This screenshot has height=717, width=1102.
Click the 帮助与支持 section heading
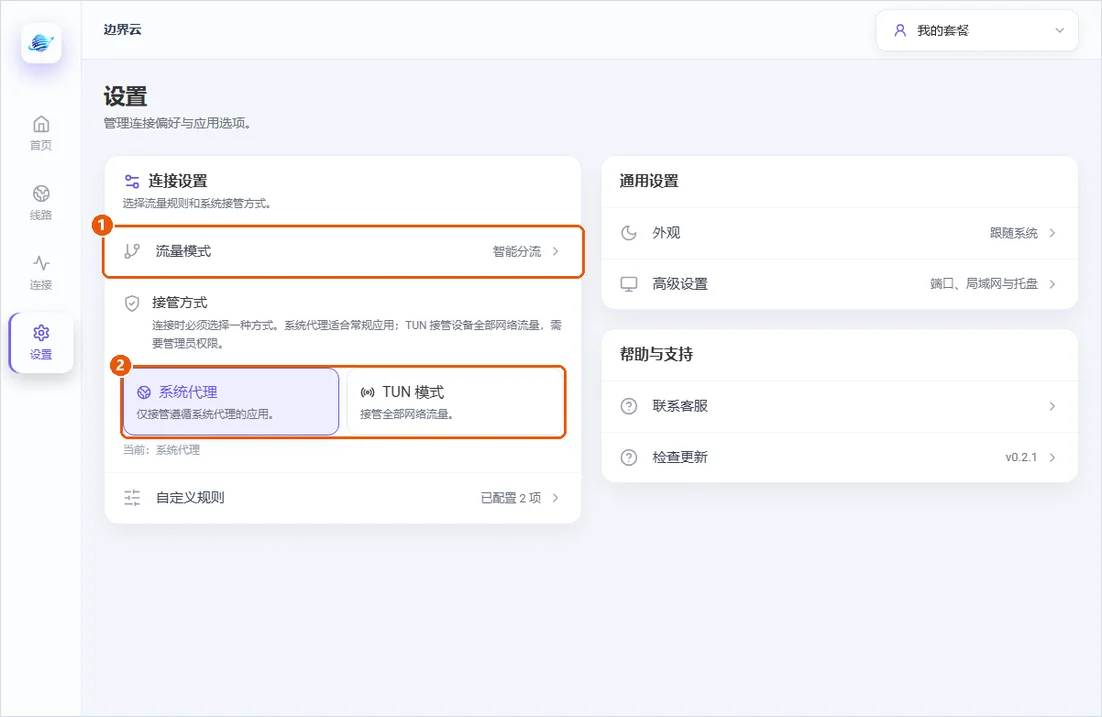(x=656, y=354)
